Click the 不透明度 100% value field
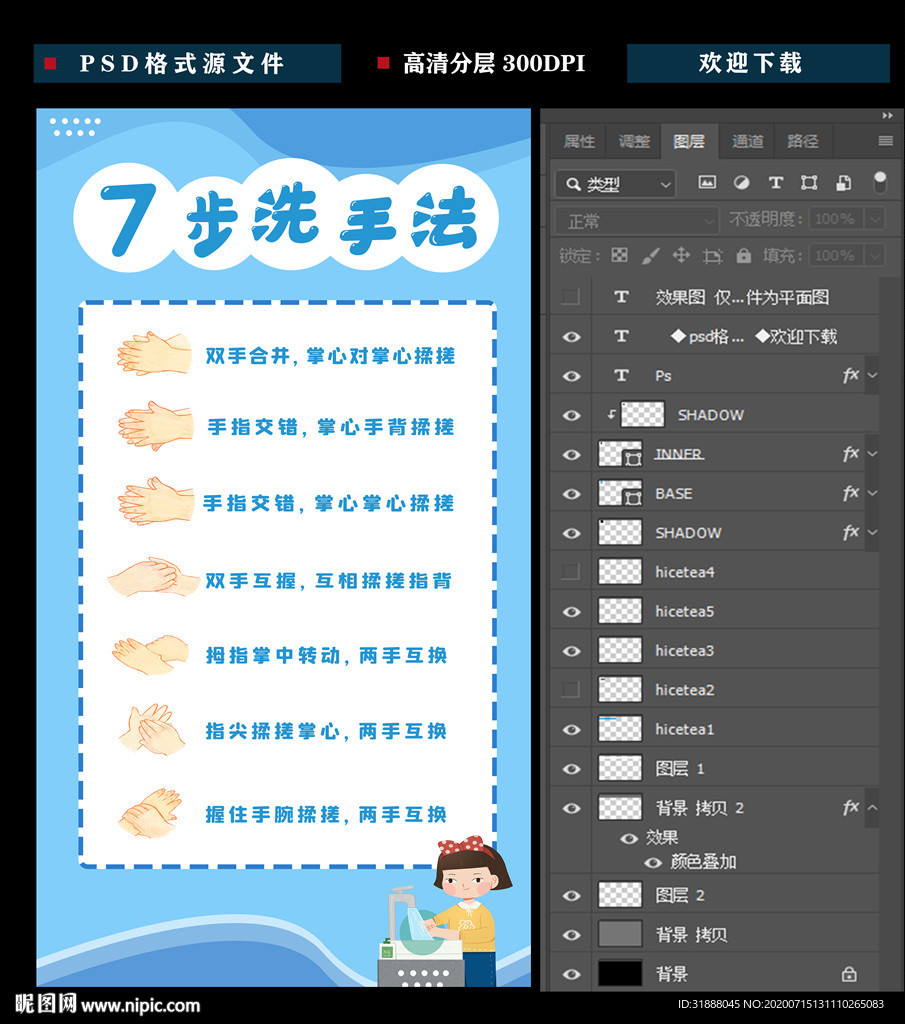The width and height of the screenshot is (905, 1024). [x=836, y=219]
